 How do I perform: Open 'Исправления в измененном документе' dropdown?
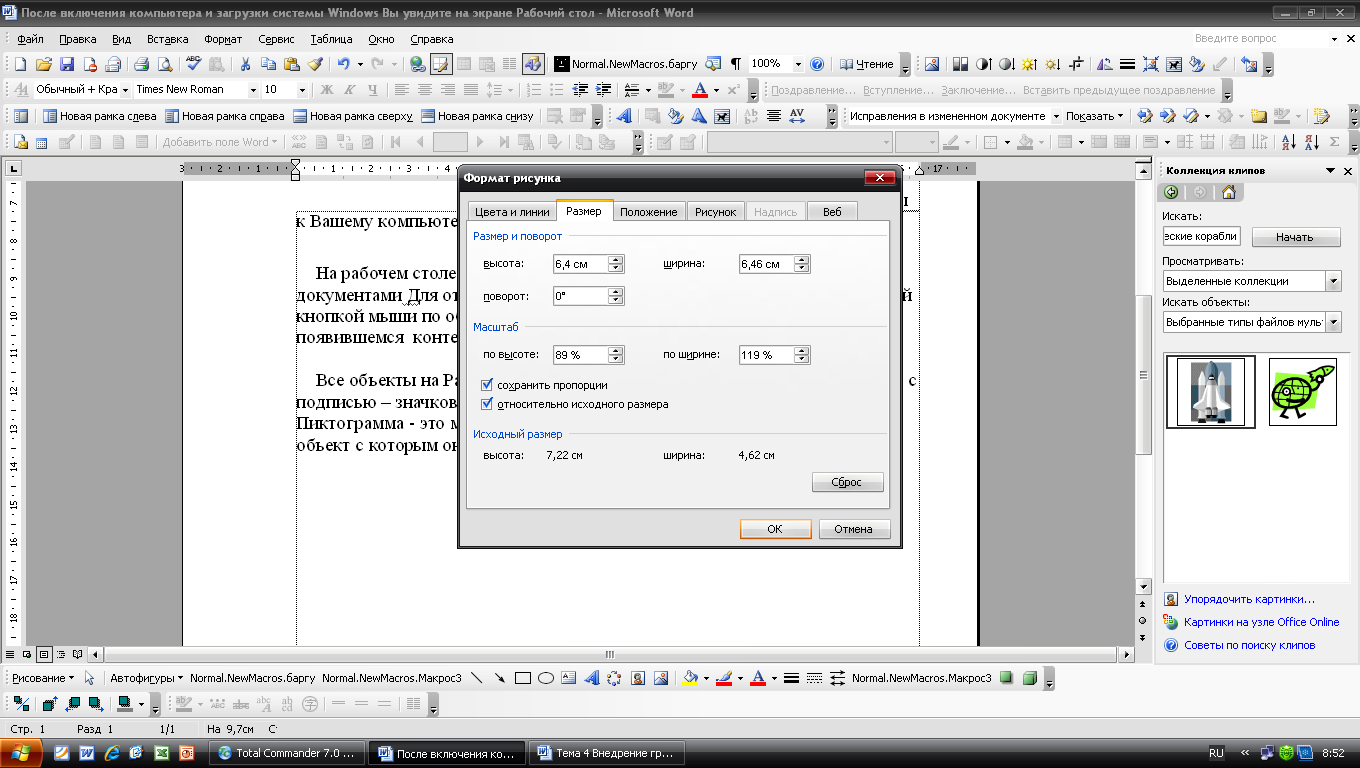point(1056,116)
